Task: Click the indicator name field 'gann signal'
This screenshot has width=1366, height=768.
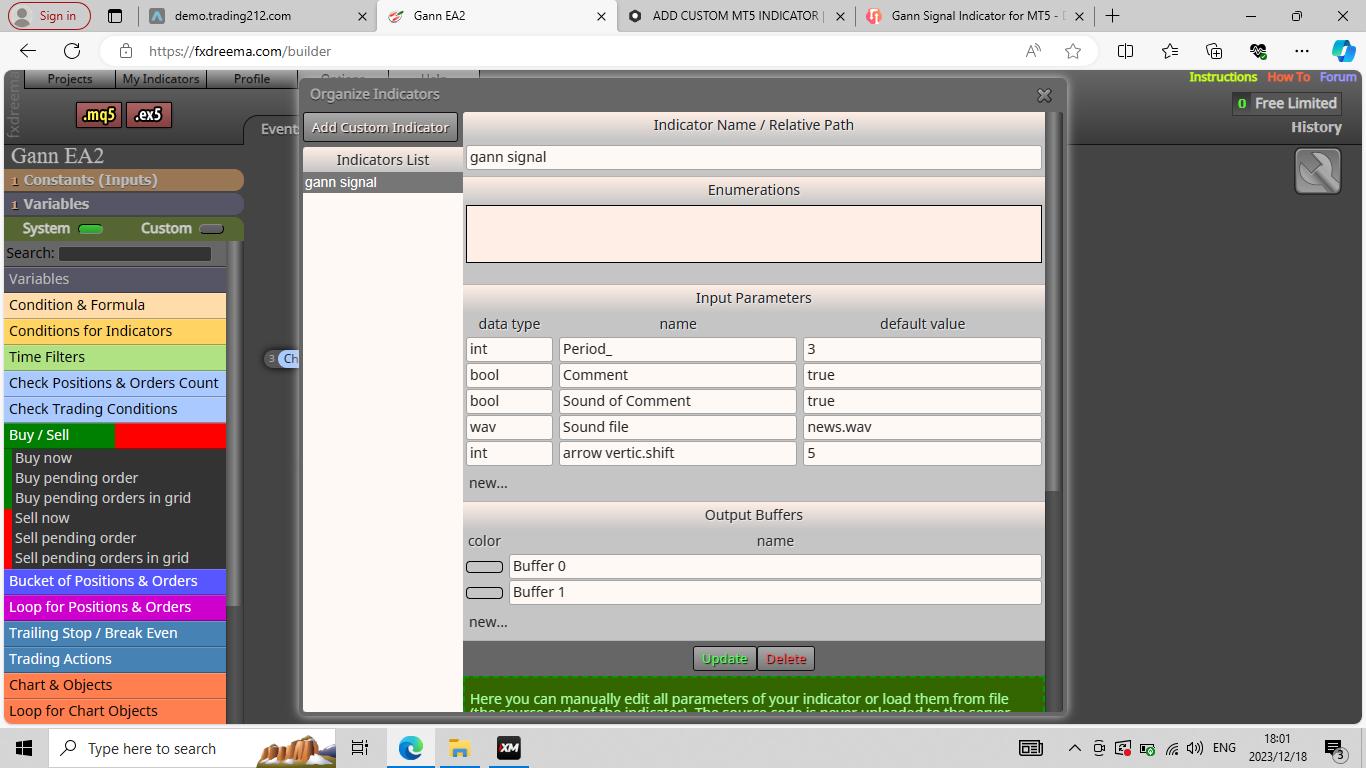Action: click(x=754, y=157)
